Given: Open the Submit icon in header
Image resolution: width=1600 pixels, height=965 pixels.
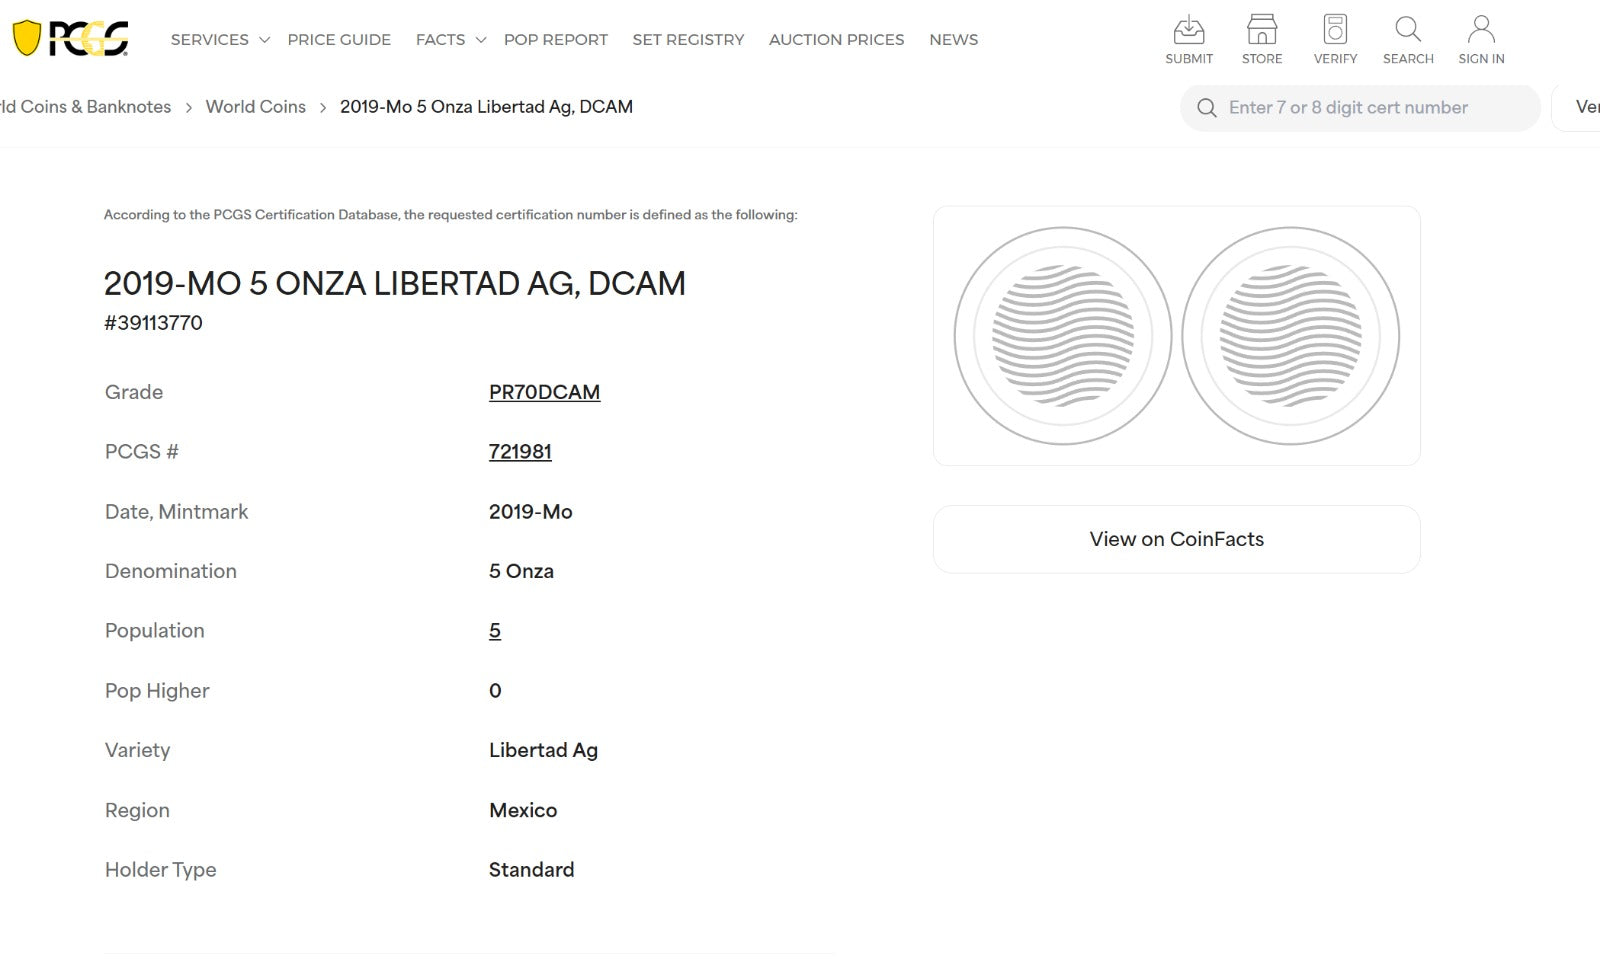Looking at the screenshot, I should click(x=1188, y=30).
